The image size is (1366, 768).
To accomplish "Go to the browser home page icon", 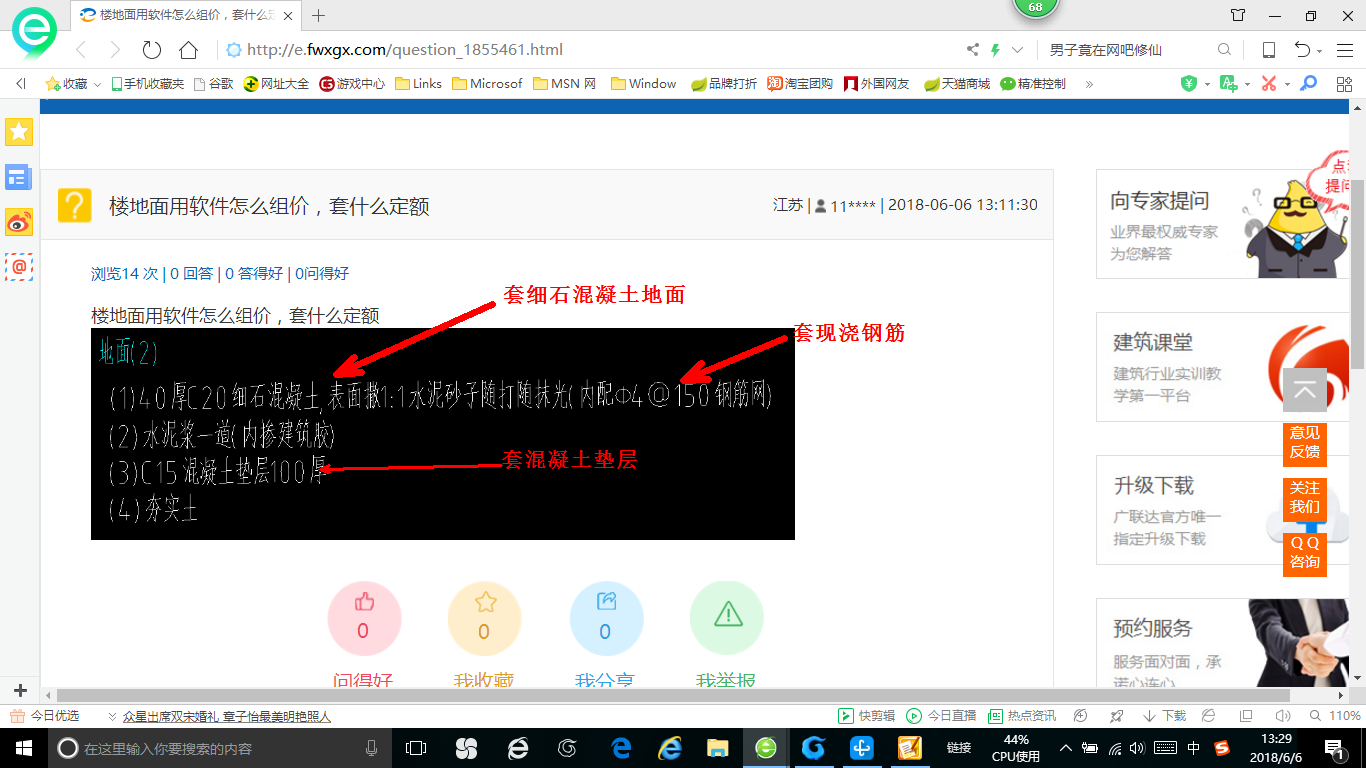I will tap(188, 50).
